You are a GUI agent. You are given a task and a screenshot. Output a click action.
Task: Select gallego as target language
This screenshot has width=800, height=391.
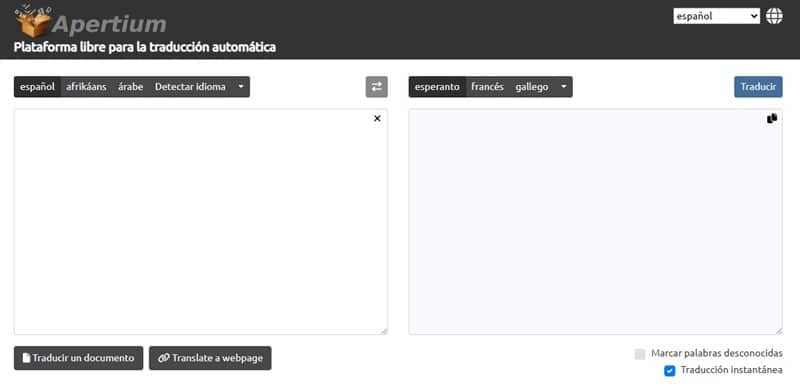click(x=532, y=87)
